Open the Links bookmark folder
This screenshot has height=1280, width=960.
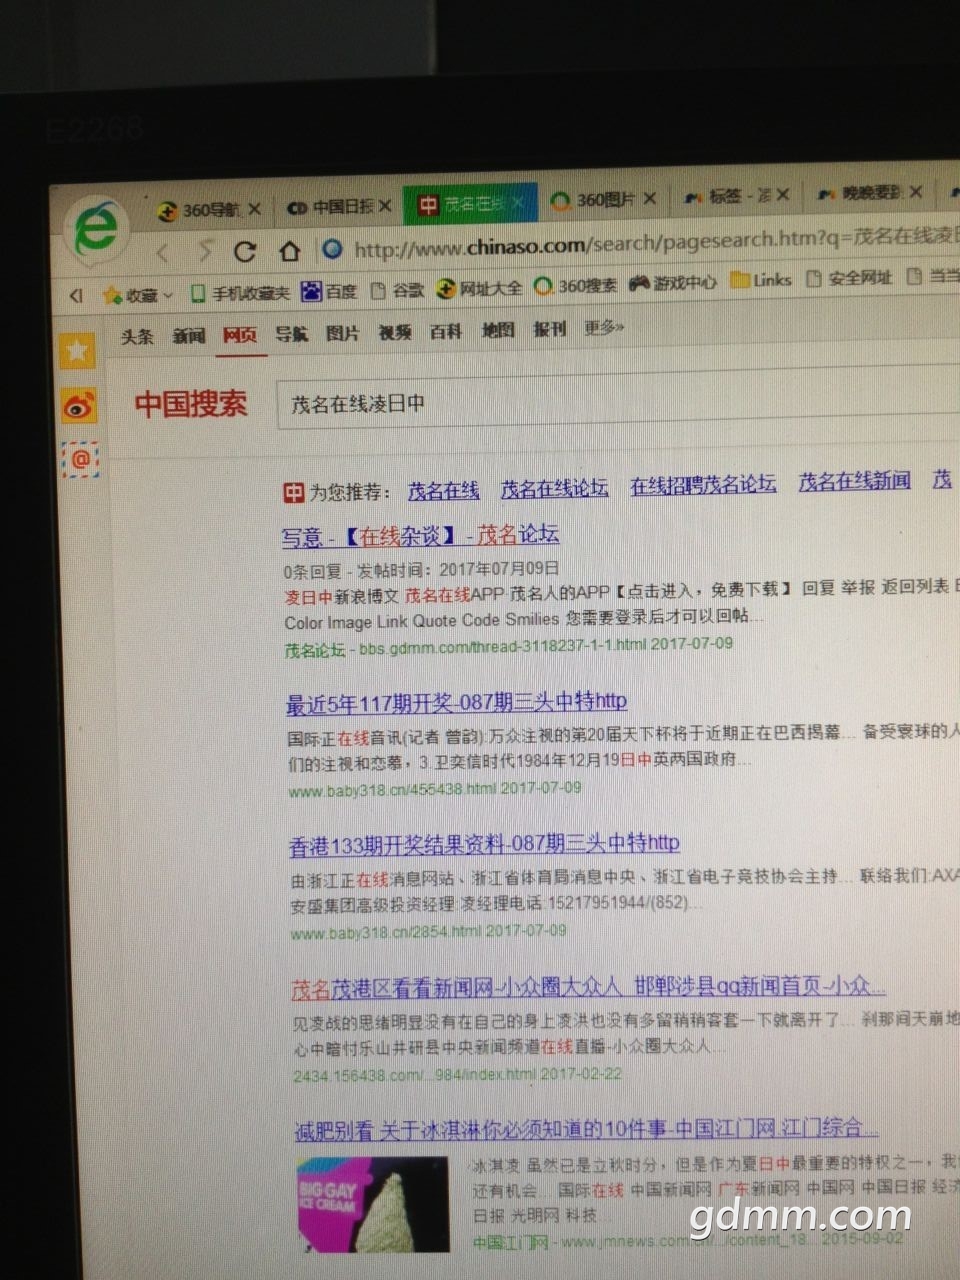pyautogui.click(x=761, y=281)
